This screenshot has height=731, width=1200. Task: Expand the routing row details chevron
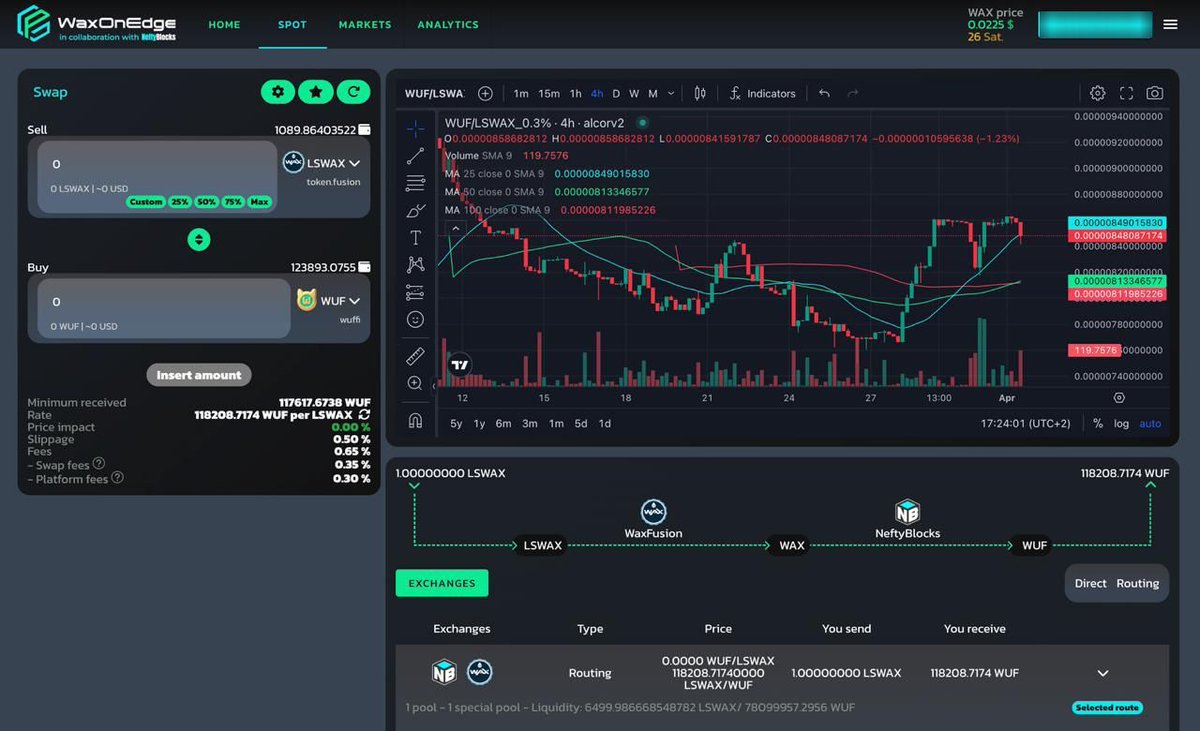[1103, 673]
